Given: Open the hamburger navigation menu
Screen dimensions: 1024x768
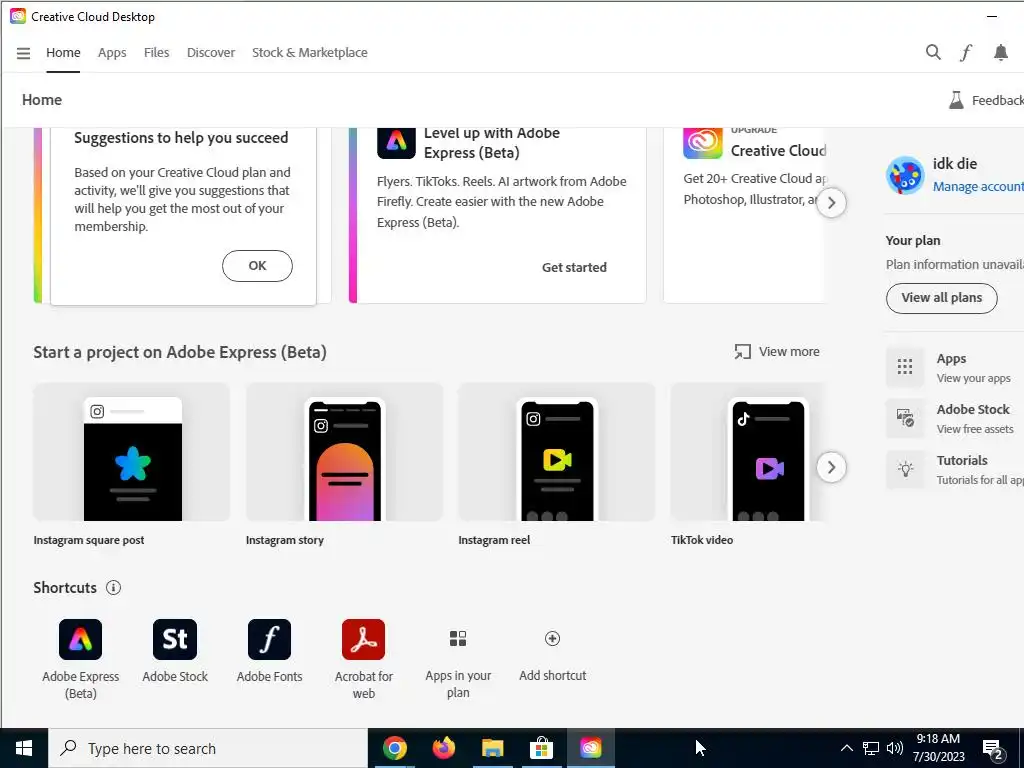Looking at the screenshot, I should 24,53.
